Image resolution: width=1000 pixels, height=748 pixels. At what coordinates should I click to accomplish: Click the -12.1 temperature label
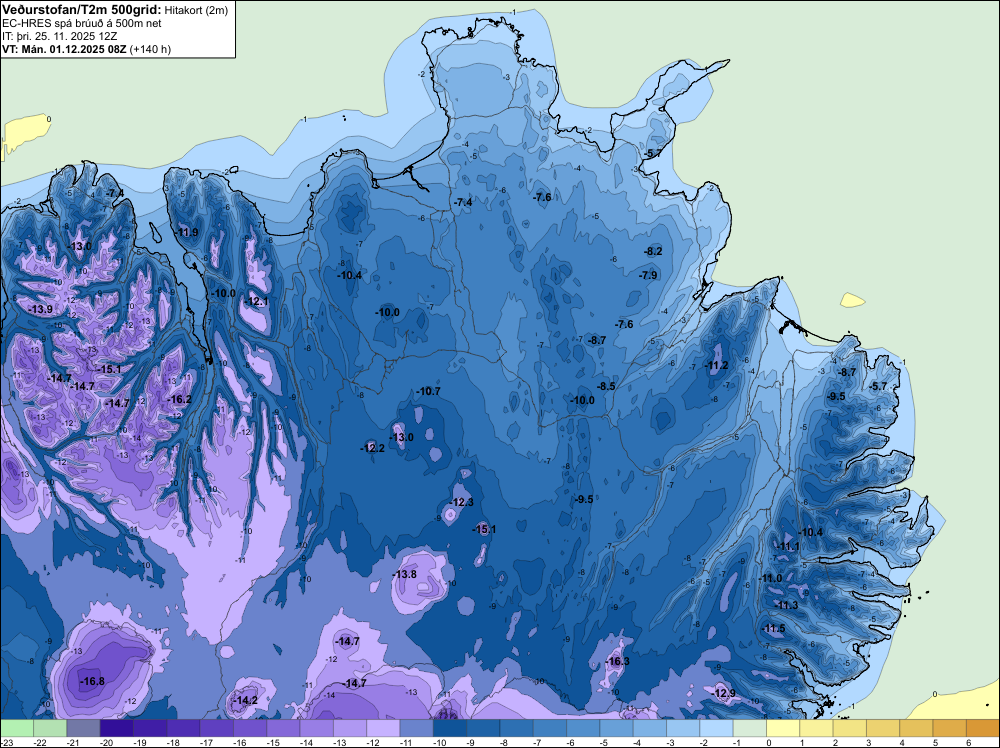pos(256,301)
